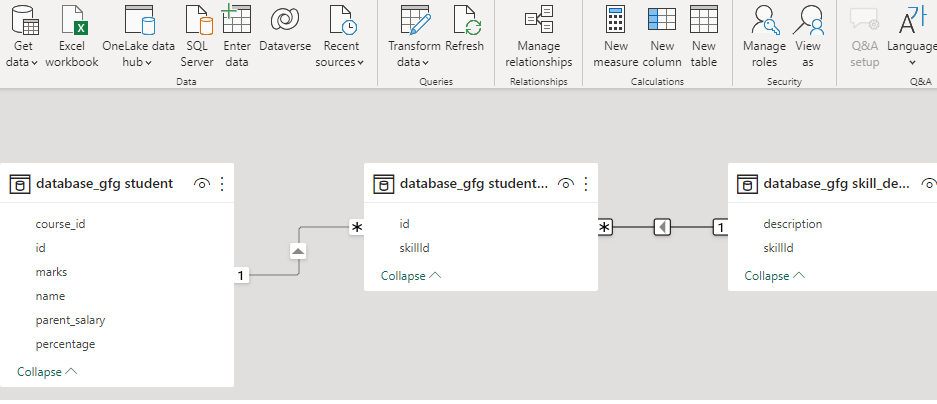
Task: Select the parent_salary field
Action: point(70,320)
